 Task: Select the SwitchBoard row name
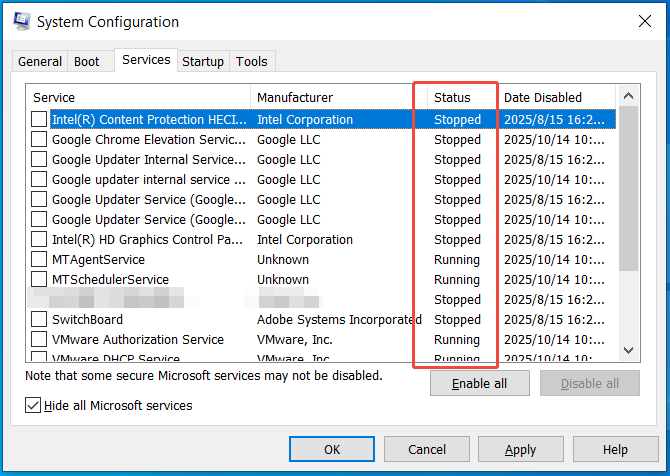87,319
